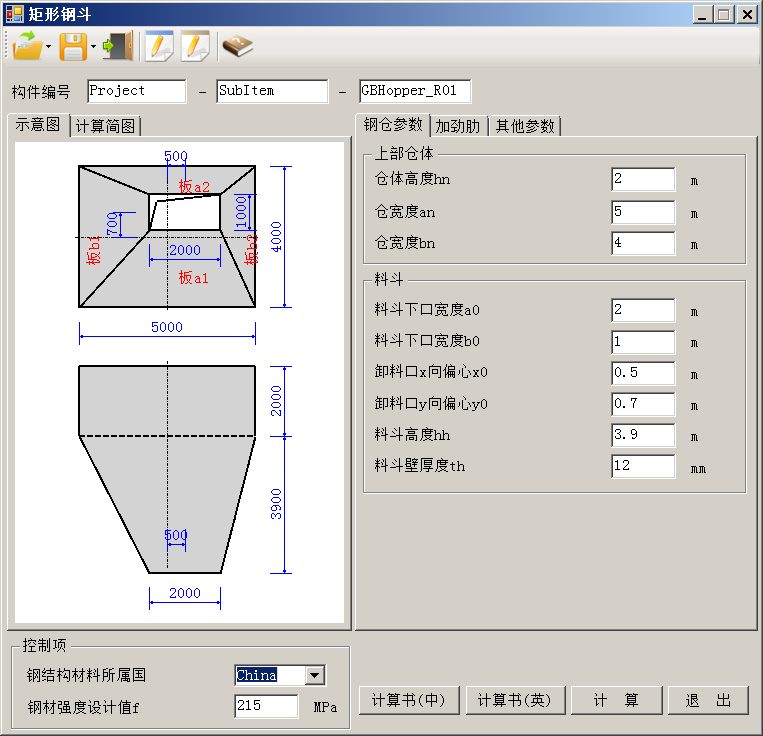Save with the floppy disk icon
Screen dimensions: 763x736
73,46
